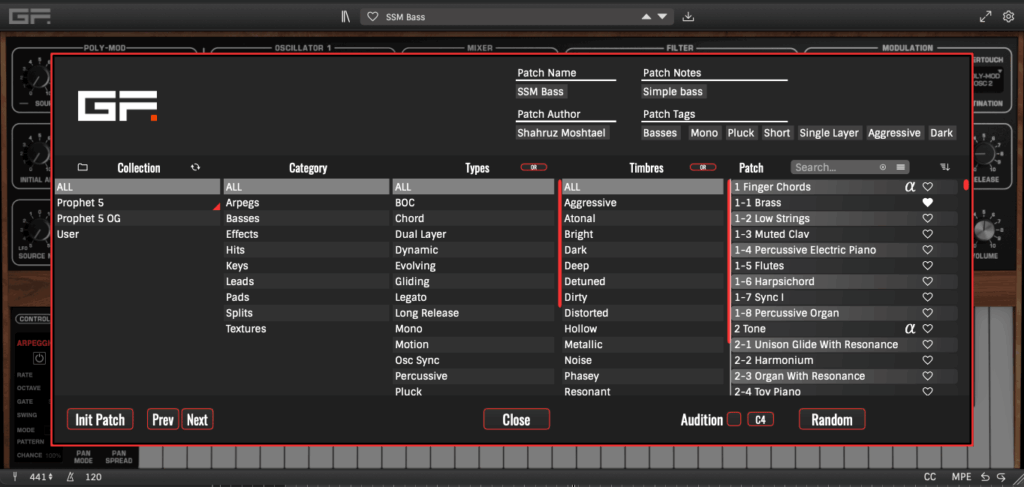
Task: Click the Init Patch button
Action: (x=100, y=420)
